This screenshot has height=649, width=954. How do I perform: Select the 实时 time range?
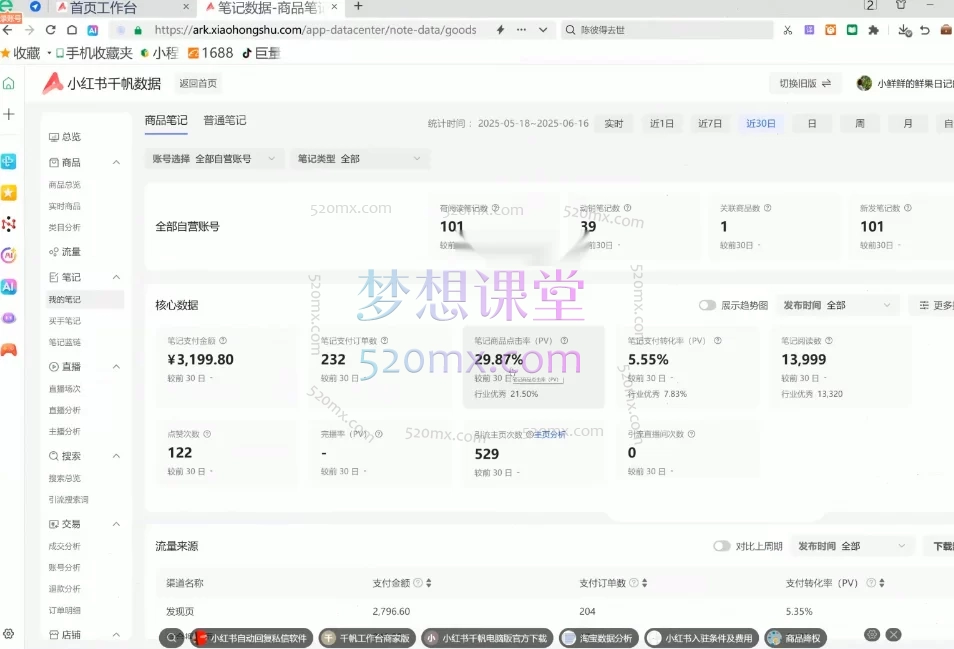click(613, 123)
